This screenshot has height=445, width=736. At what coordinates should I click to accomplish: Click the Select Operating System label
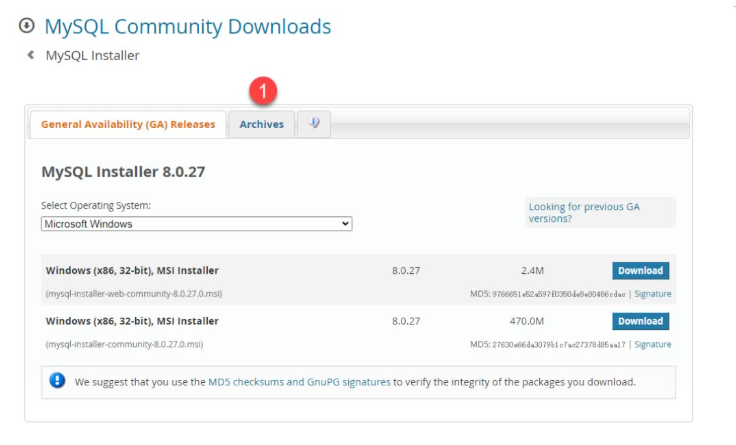(96, 206)
